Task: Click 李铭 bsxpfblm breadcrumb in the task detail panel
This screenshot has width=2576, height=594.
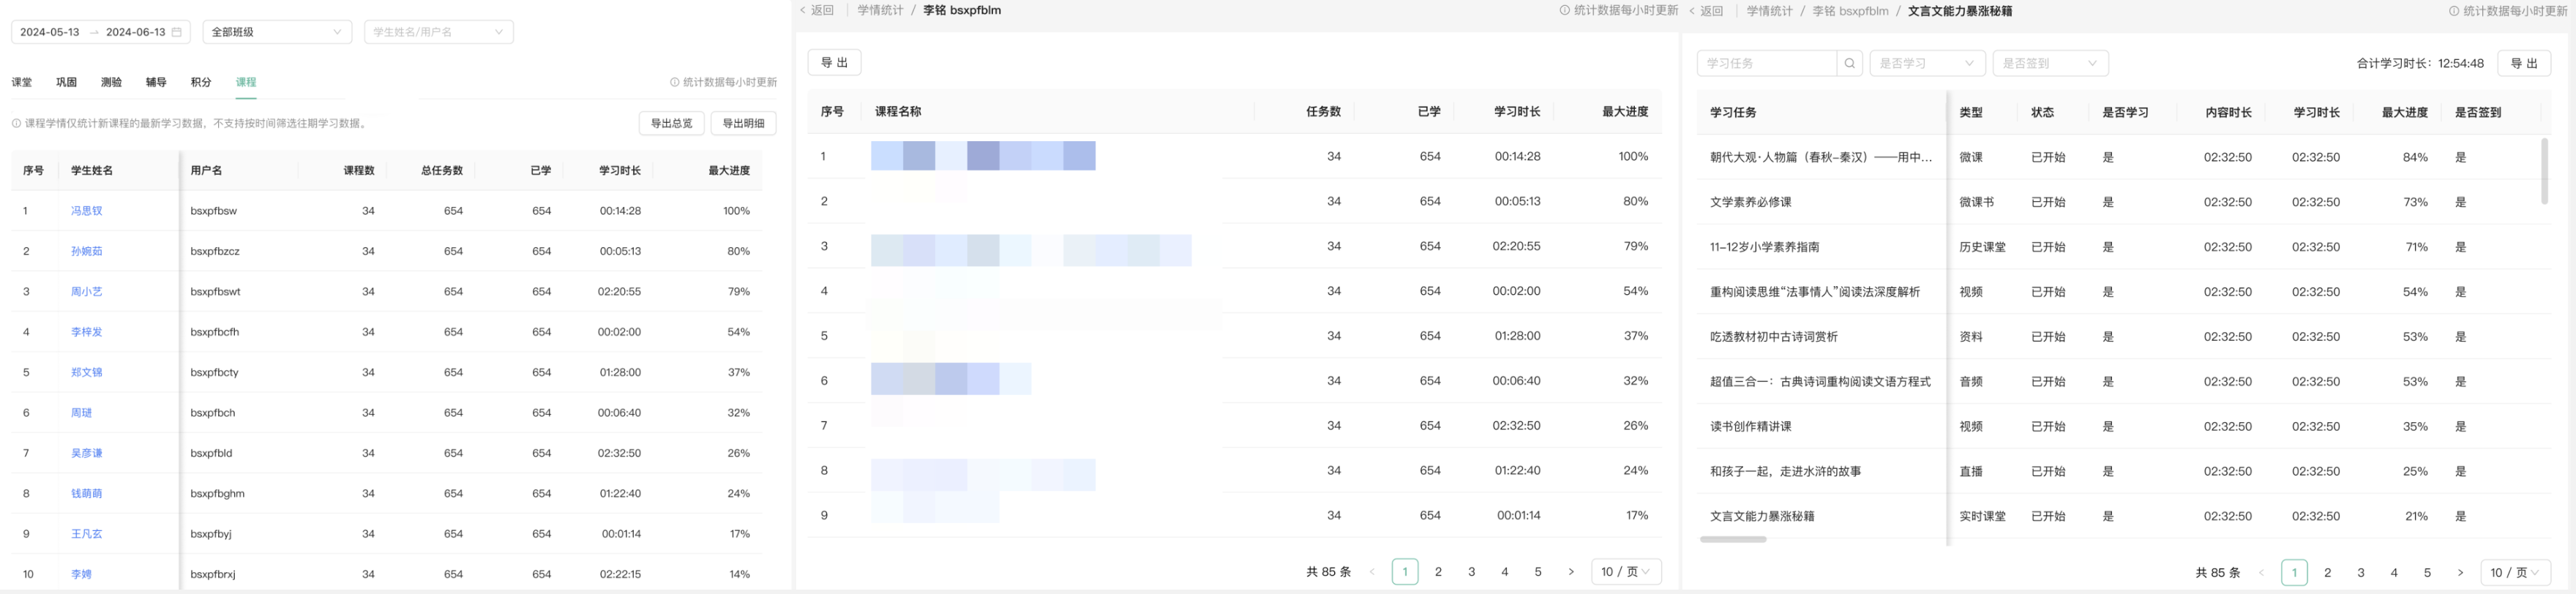Action: [x=1850, y=11]
